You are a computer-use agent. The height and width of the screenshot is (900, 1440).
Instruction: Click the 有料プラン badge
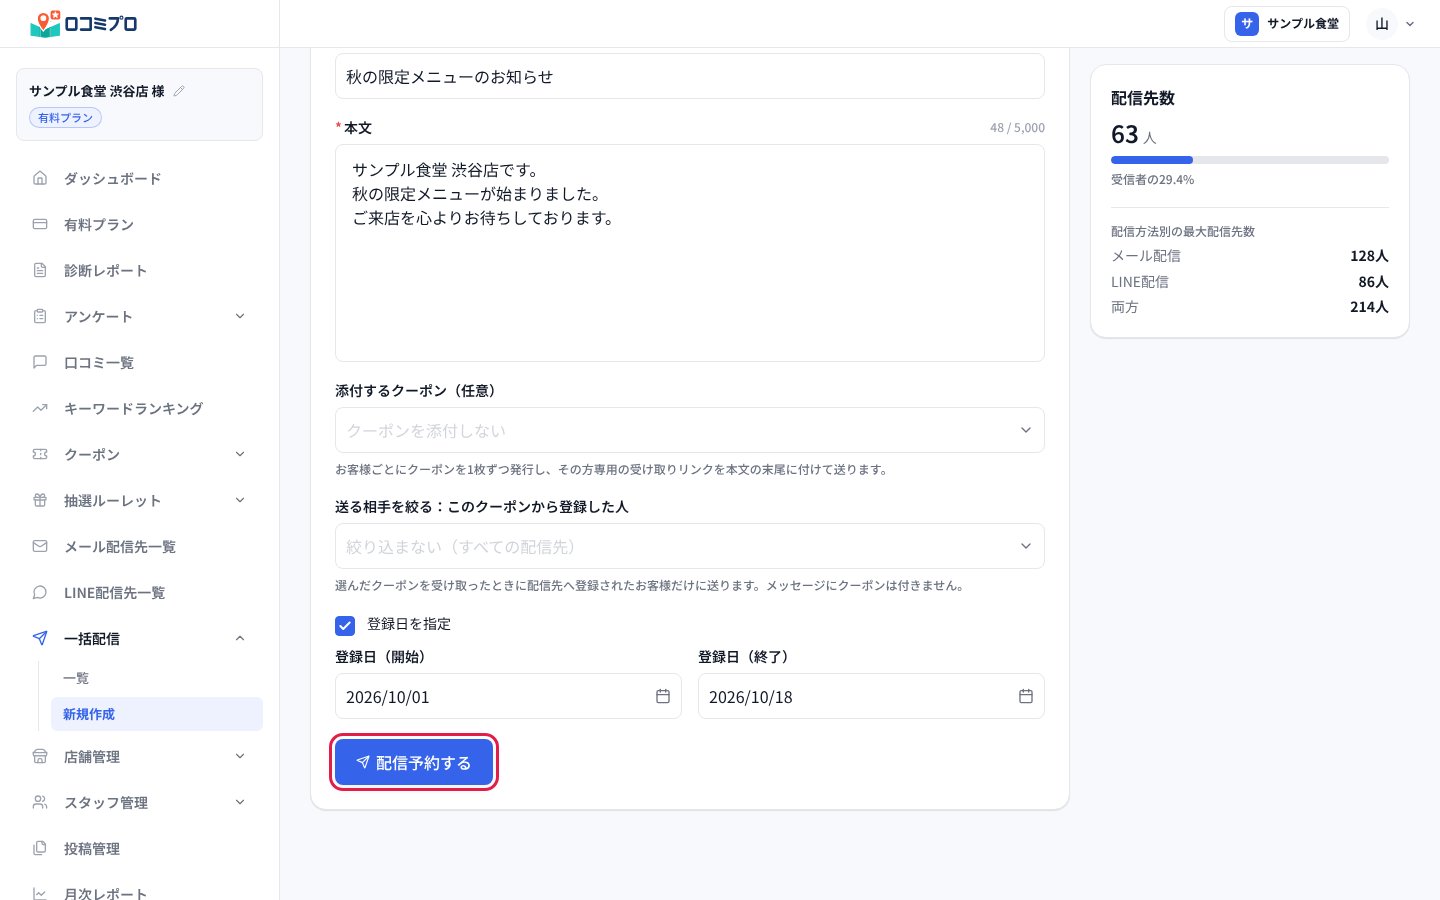(x=66, y=118)
